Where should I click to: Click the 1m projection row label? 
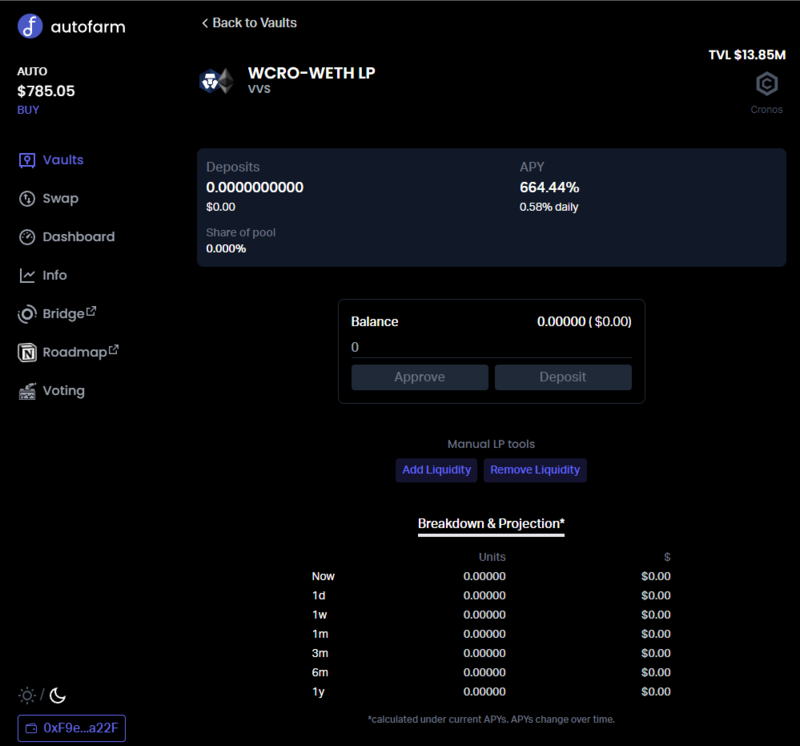320,634
